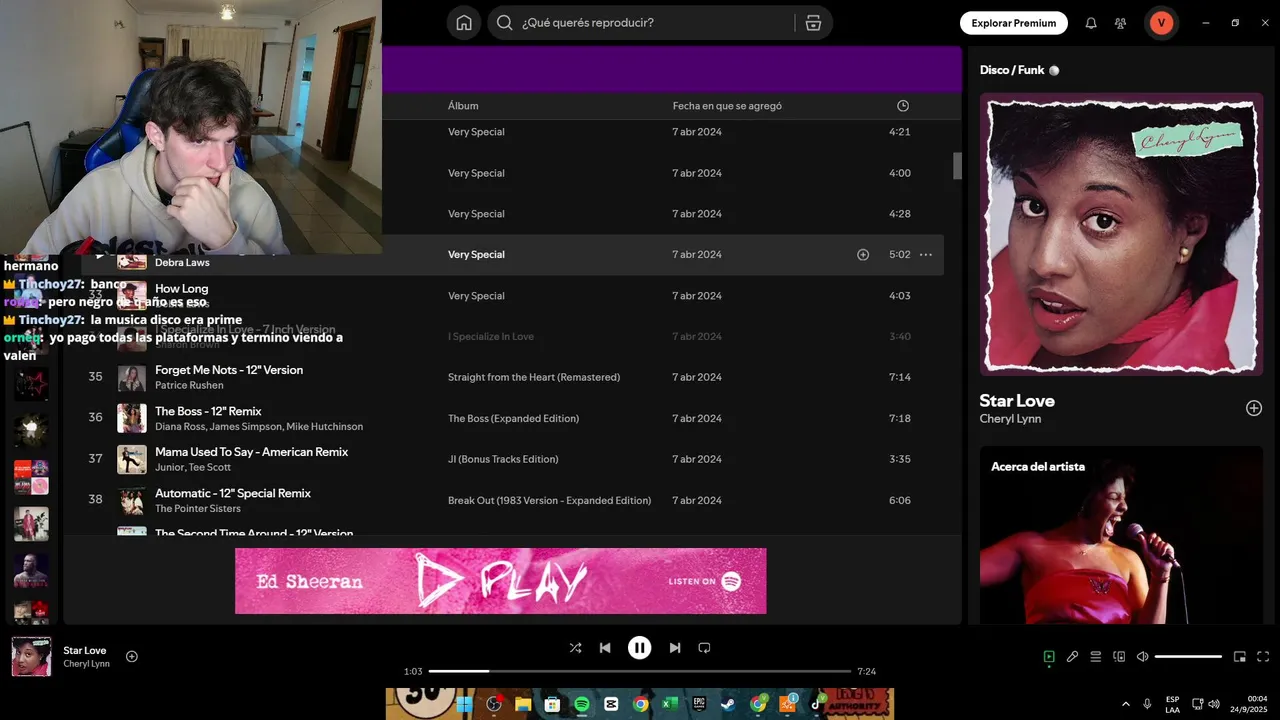Open Star Love title in now-playing bar
1280x720 pixels.
pyautogui.click(x=85, y=650)
